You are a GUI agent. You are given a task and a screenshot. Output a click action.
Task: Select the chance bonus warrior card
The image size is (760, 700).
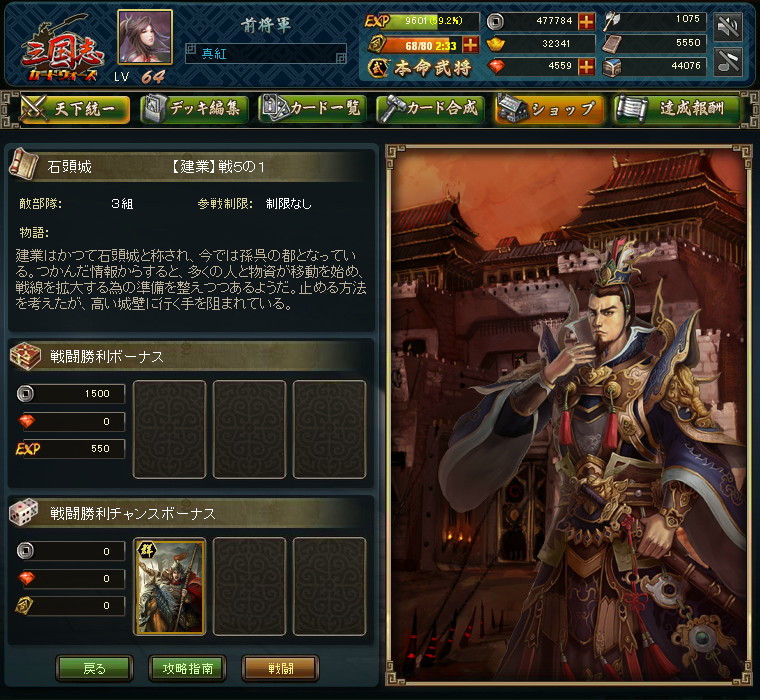pos(170,587)
